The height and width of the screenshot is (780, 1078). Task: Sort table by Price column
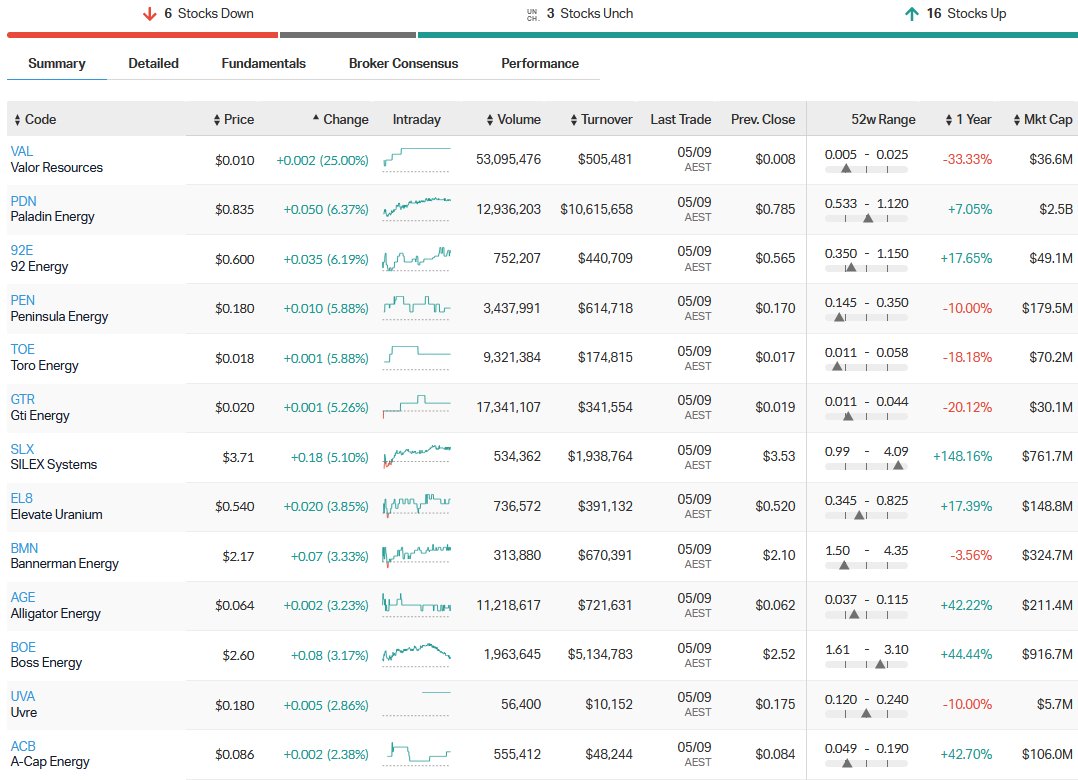click(234, 120)
